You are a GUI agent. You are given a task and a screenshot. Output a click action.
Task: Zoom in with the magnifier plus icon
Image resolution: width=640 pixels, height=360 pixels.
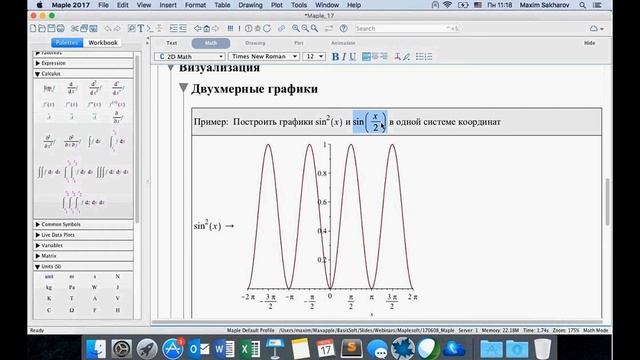click(x=296, y=28)
